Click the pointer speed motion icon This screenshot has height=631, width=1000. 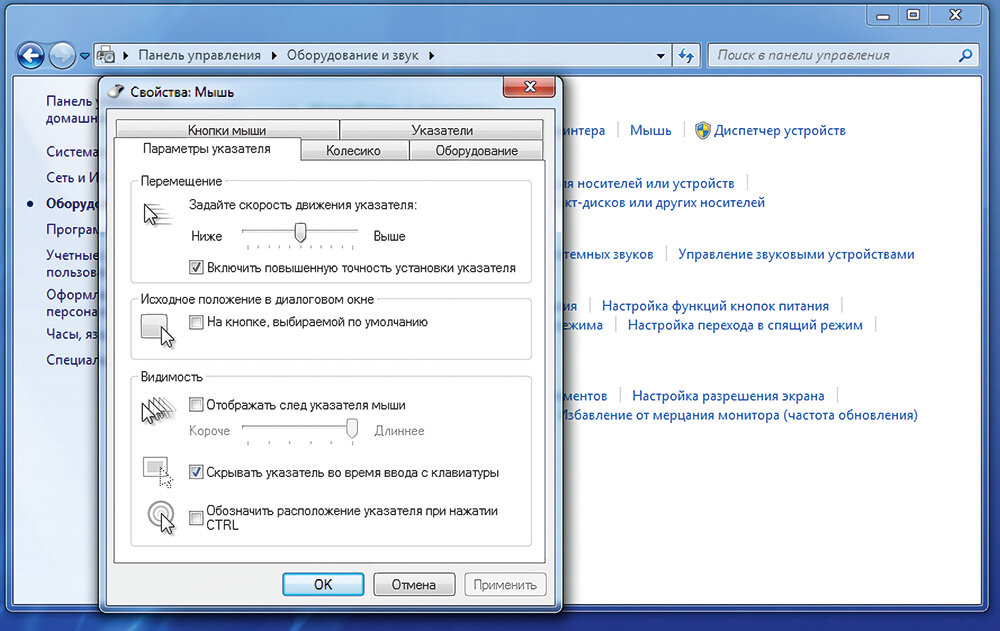(157, 215)
